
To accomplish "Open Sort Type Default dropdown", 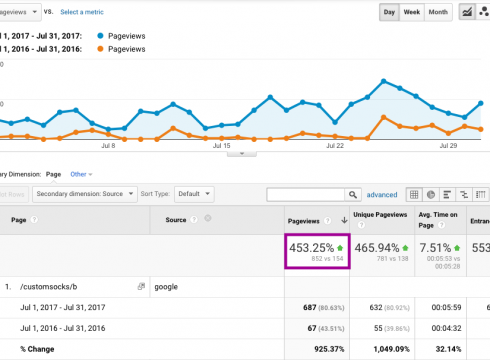I will point(194,194).
